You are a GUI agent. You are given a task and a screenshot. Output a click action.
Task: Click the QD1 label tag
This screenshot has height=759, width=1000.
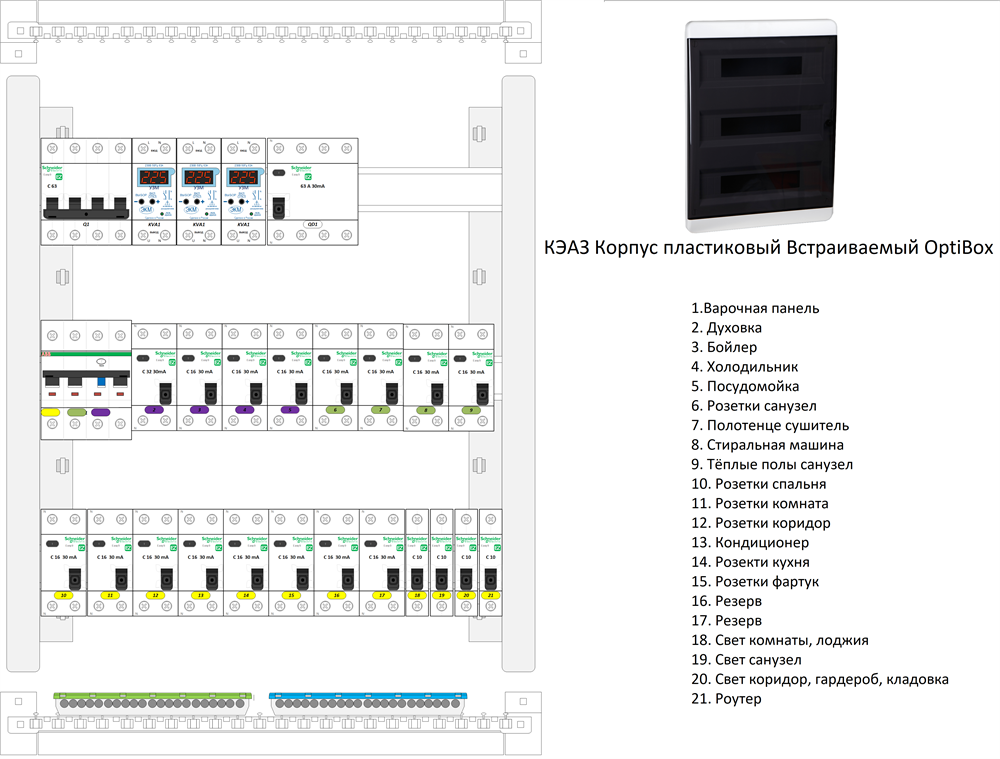click(312, 225)
